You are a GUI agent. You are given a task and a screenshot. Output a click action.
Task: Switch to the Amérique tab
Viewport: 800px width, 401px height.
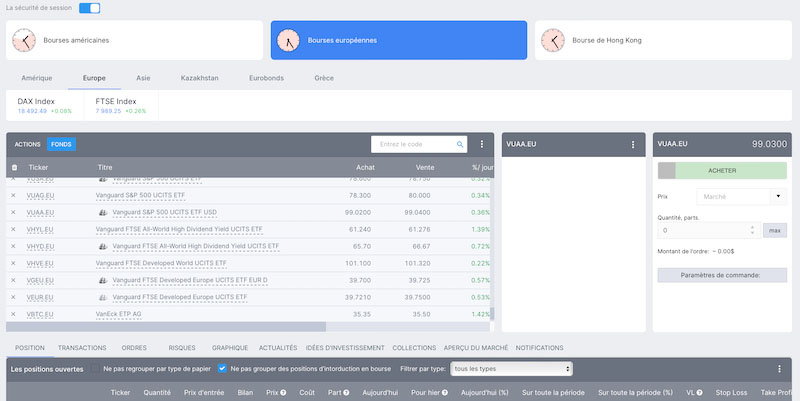37,78
